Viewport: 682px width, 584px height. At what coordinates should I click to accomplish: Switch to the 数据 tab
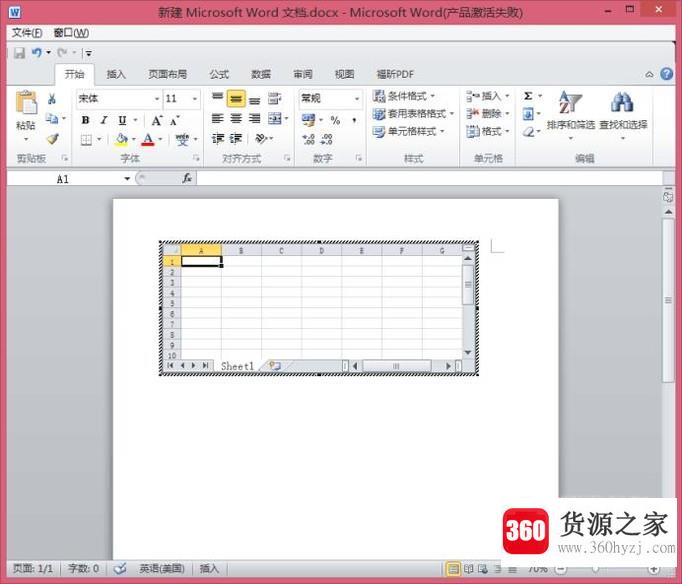(261, 74)
